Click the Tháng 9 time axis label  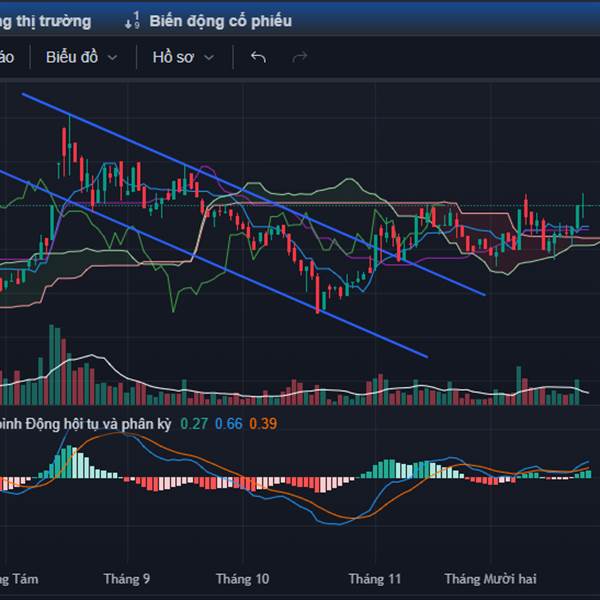(127, 578)
